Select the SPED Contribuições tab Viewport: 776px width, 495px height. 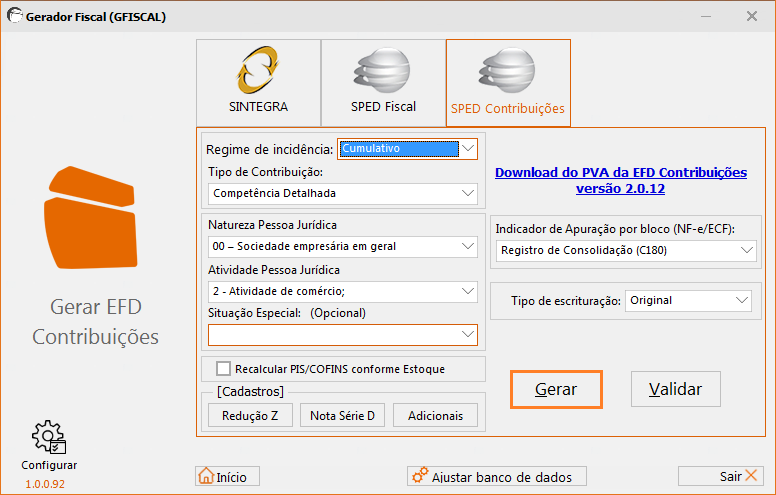tap(508, 83)
